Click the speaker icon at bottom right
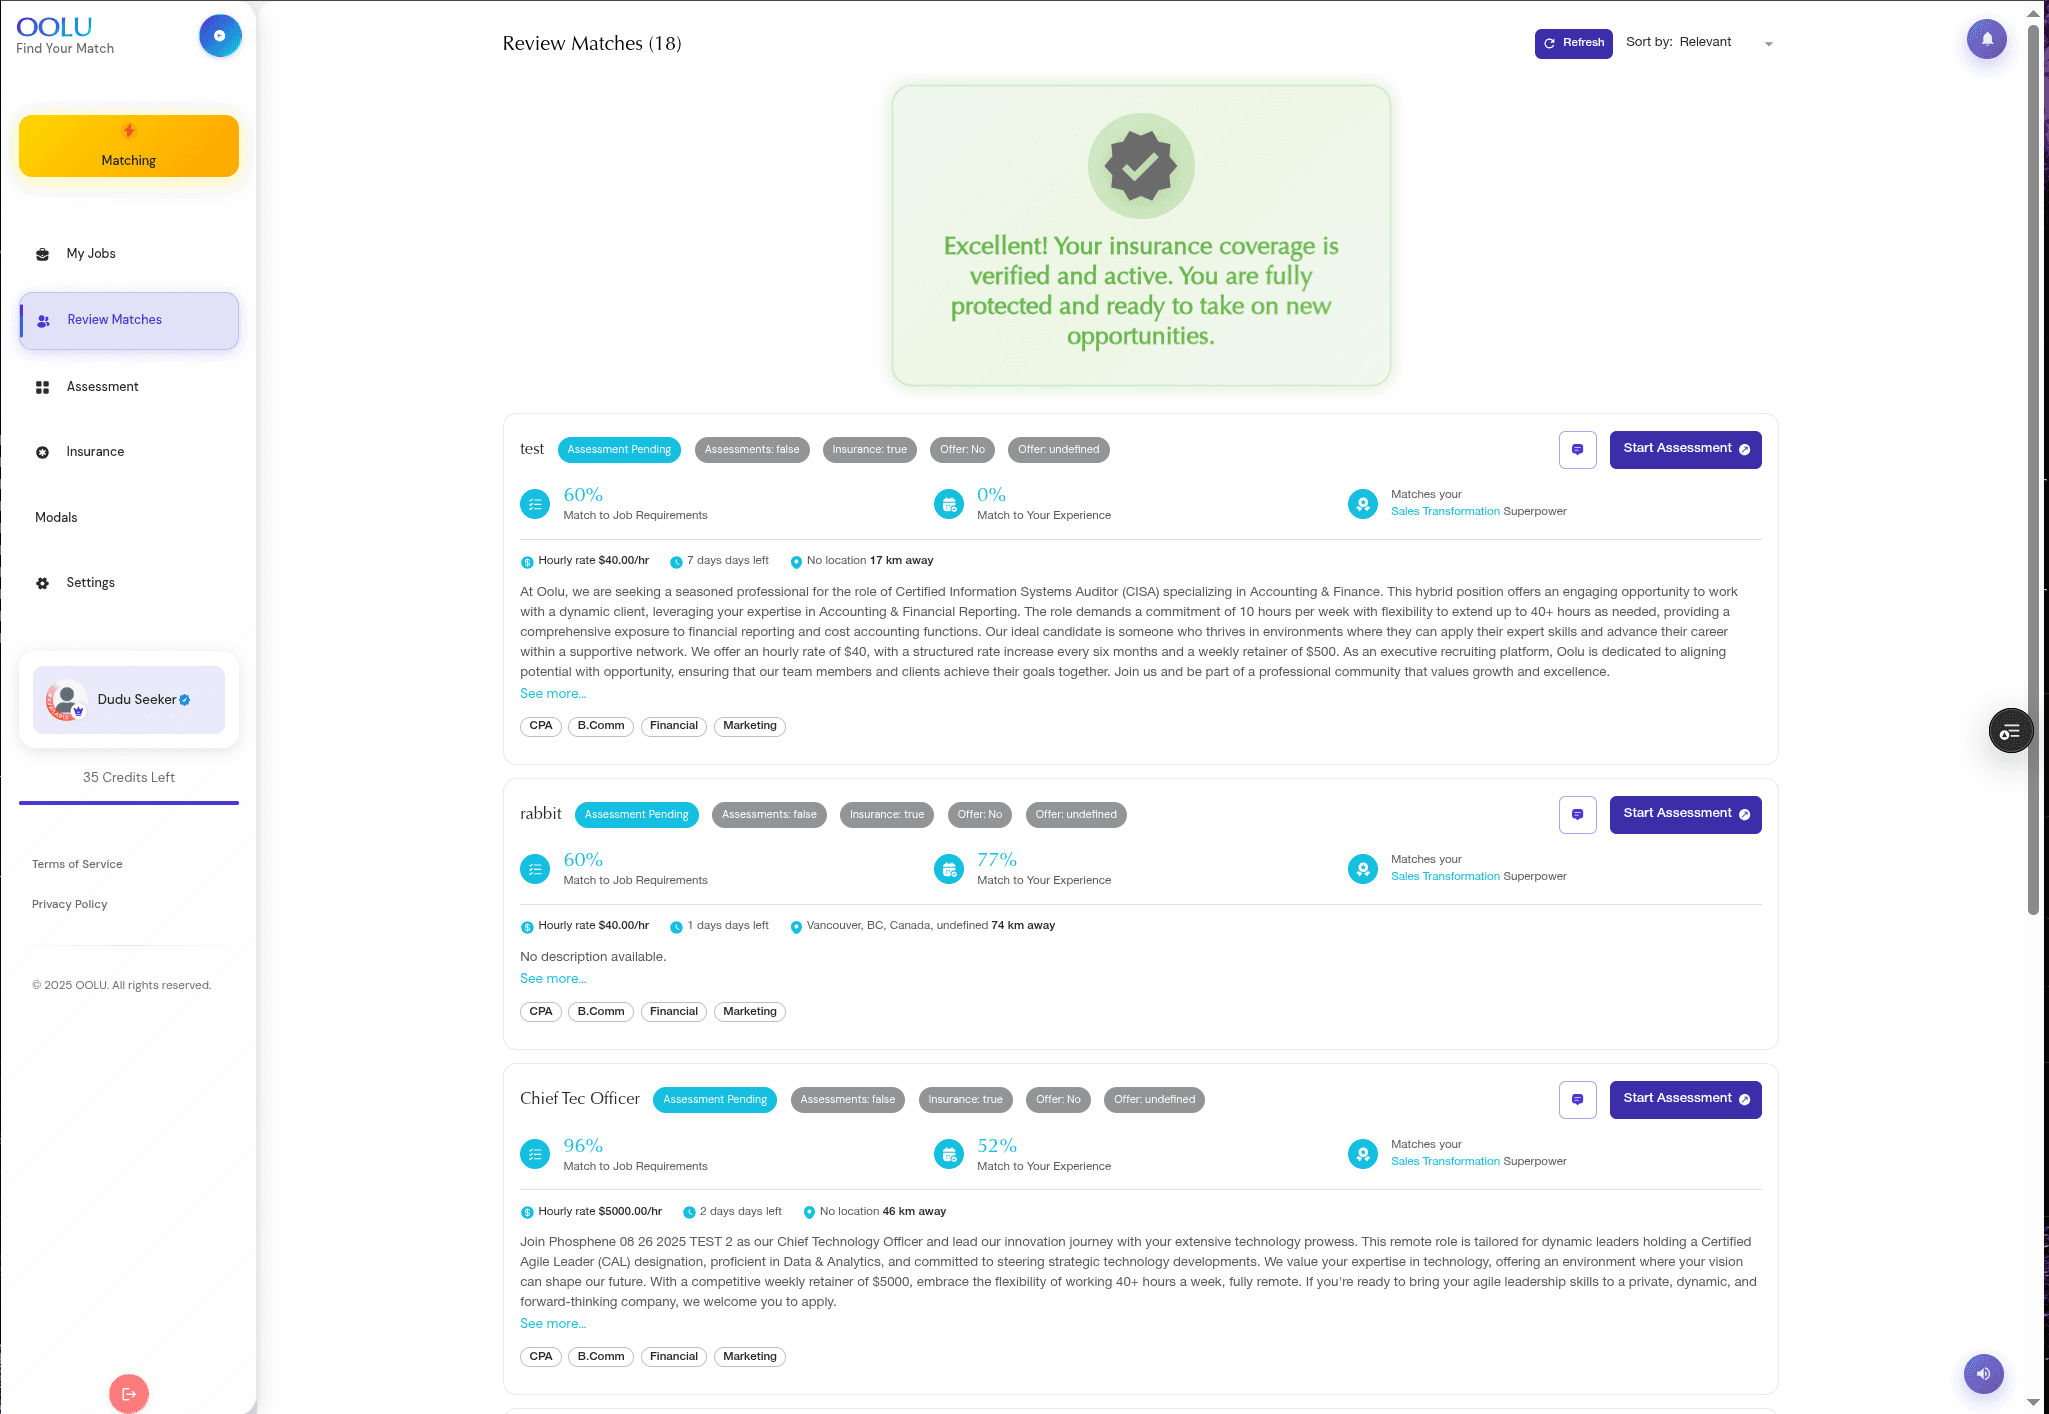 pos(1983,1374)
